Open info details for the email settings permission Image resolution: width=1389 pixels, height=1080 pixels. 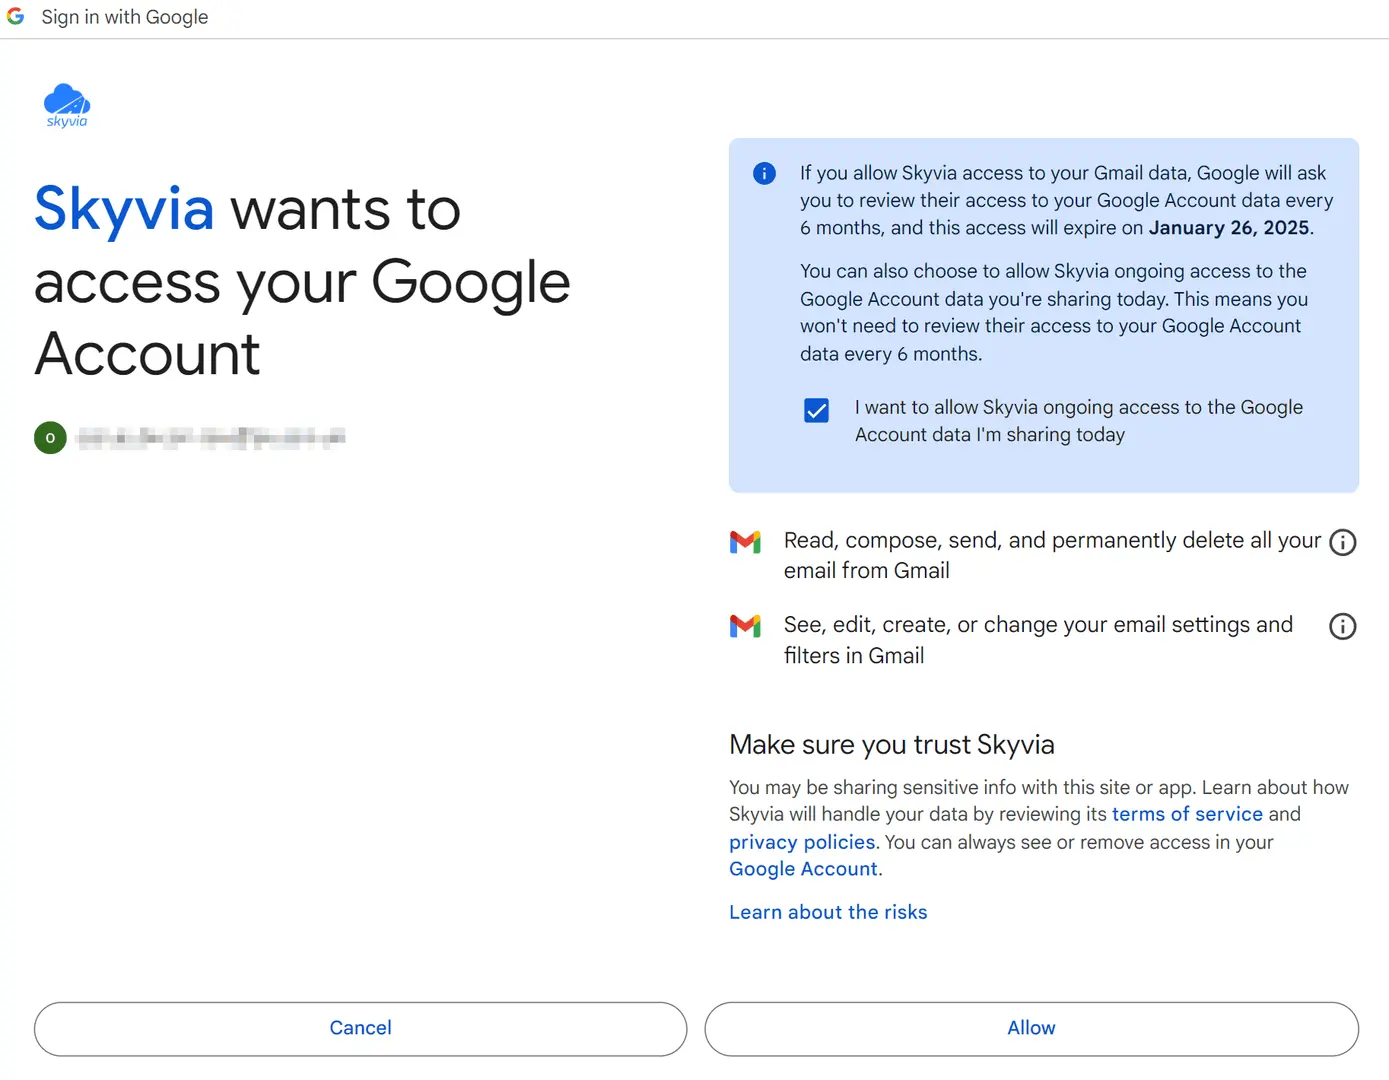click(x=1342, y=626)
